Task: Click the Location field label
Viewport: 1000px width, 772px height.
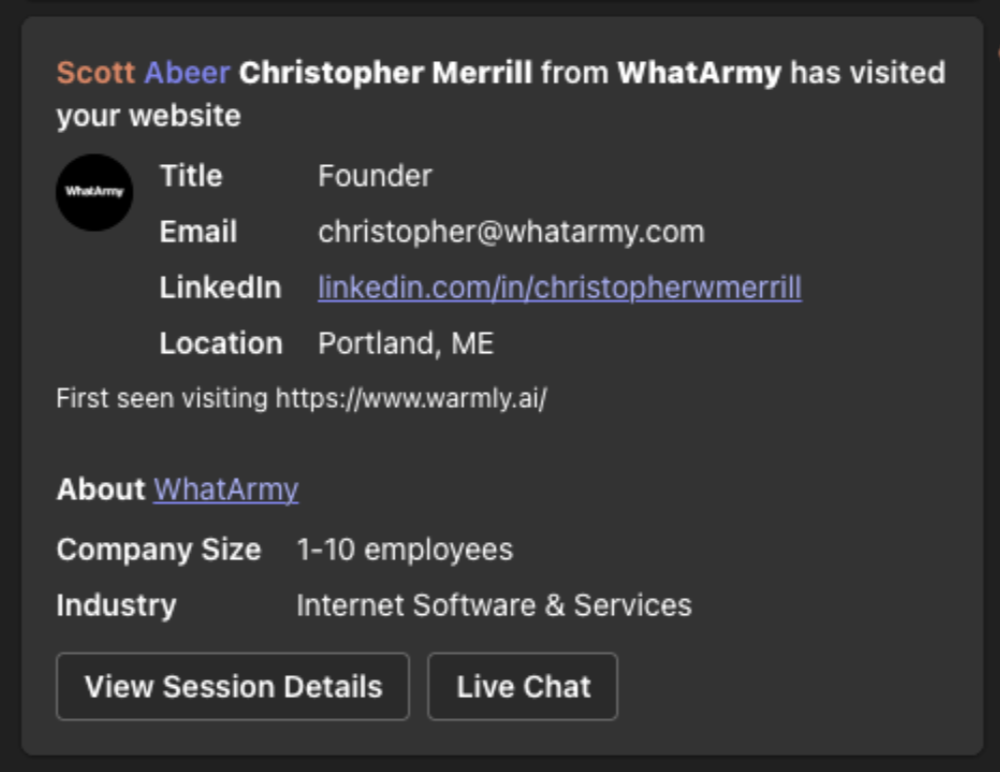Action: tap(220, 344)
